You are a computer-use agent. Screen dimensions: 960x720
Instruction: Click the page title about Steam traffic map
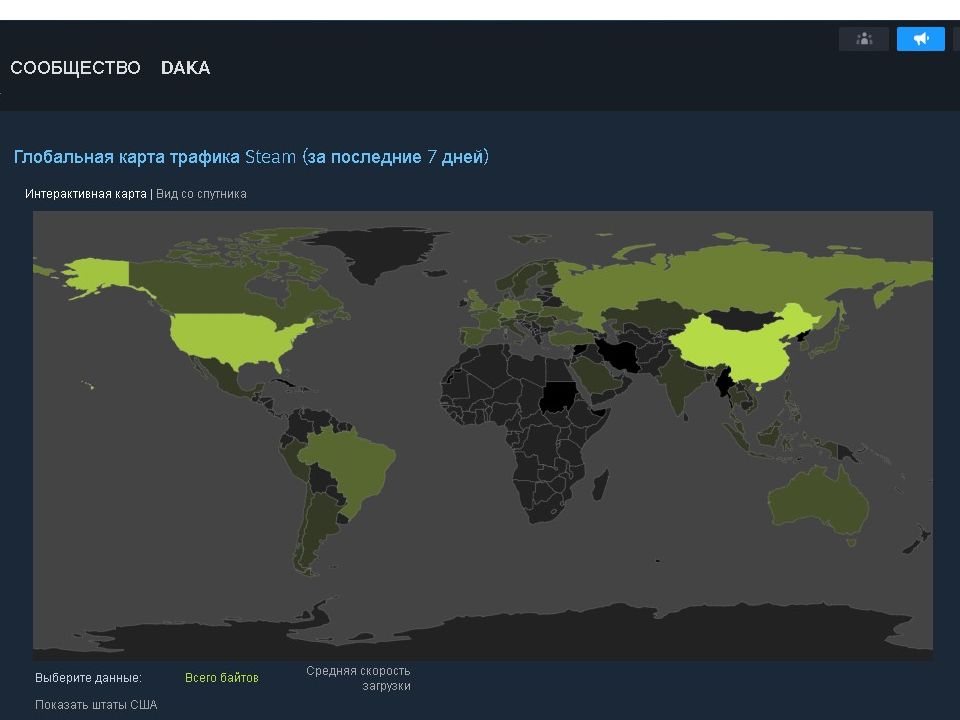pos(251,157)
